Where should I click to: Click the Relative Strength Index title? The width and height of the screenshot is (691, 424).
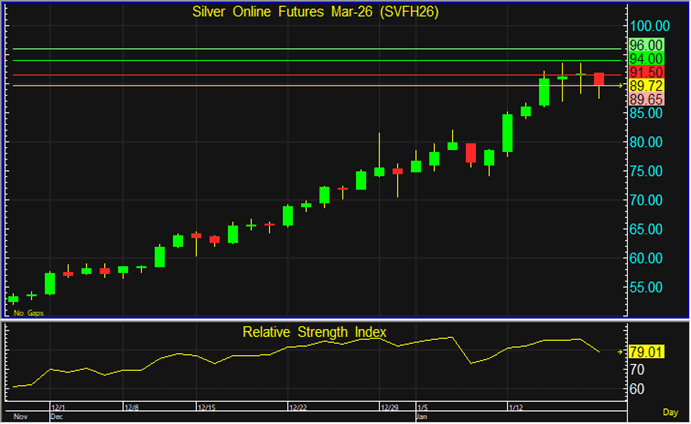314,331
